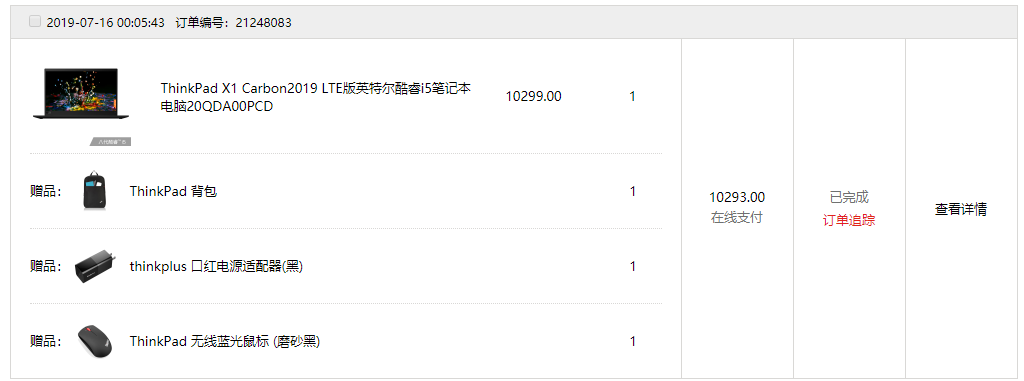Image resolution: width=1024 pixels, height=381 pixels.
Task: Click the 查看详情 view details button
Action: pyautogui.click(x=961, y=209)
